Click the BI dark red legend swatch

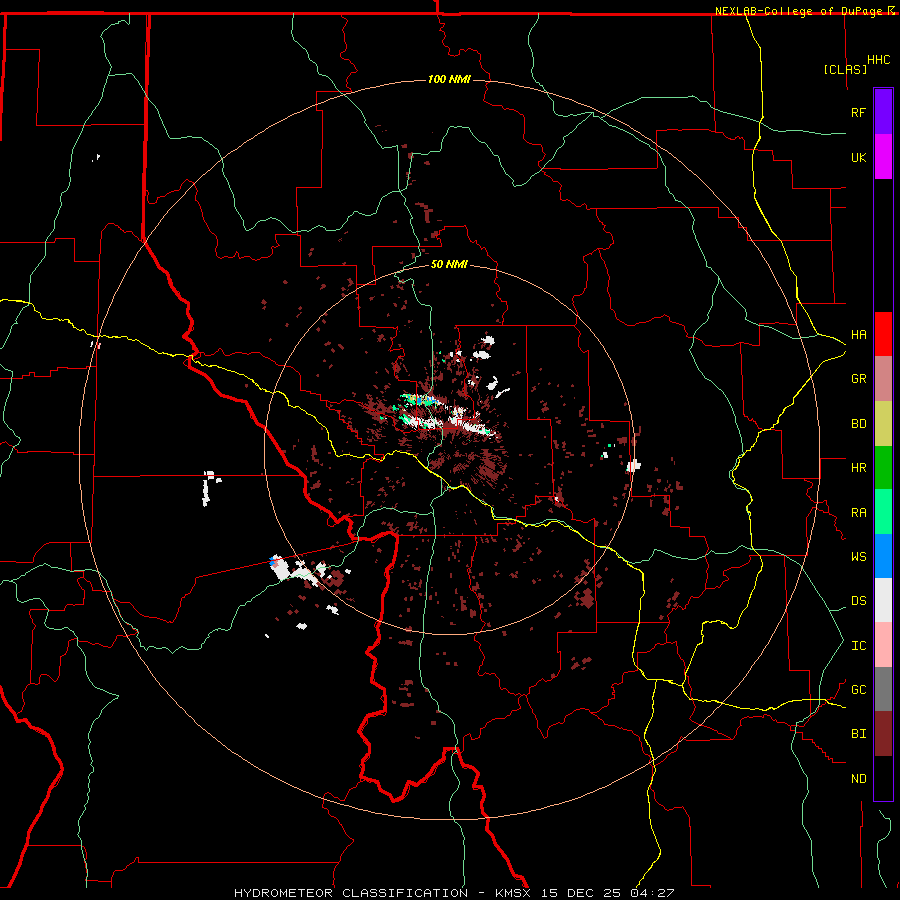tap(883, 733)
